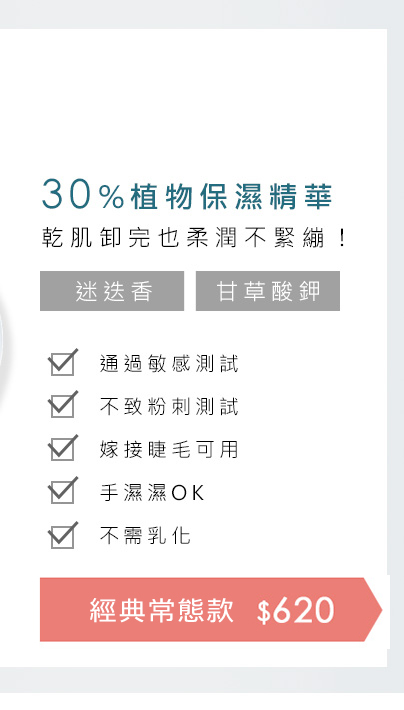Click the $620 price text
404x710 pixels.
(x=295, y=610)
